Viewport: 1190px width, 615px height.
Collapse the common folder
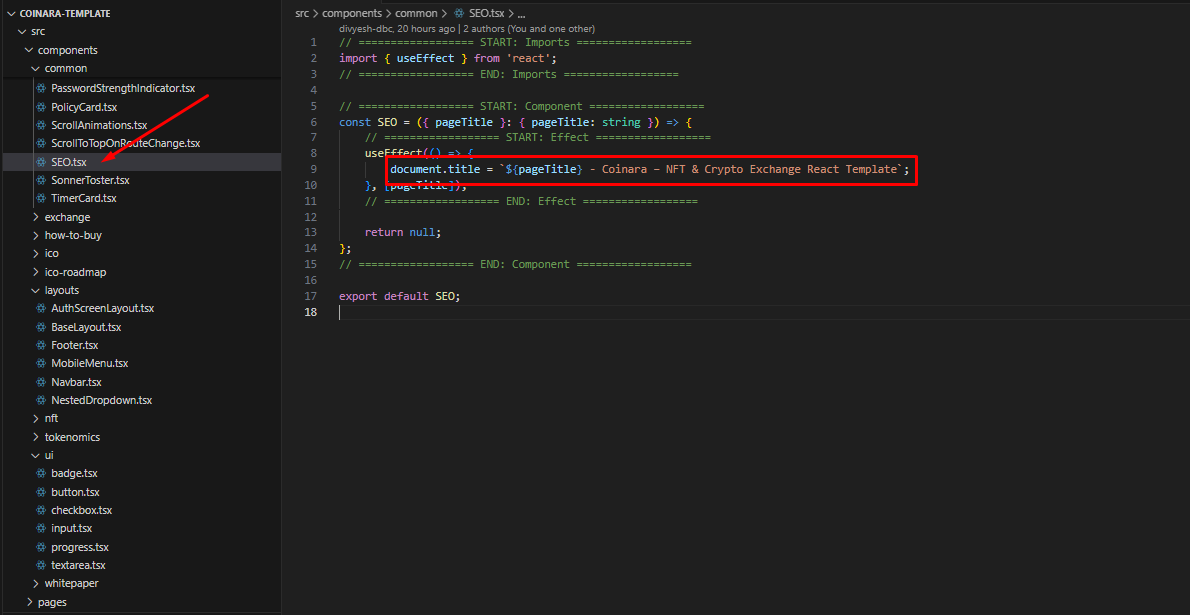pos(36,68)
